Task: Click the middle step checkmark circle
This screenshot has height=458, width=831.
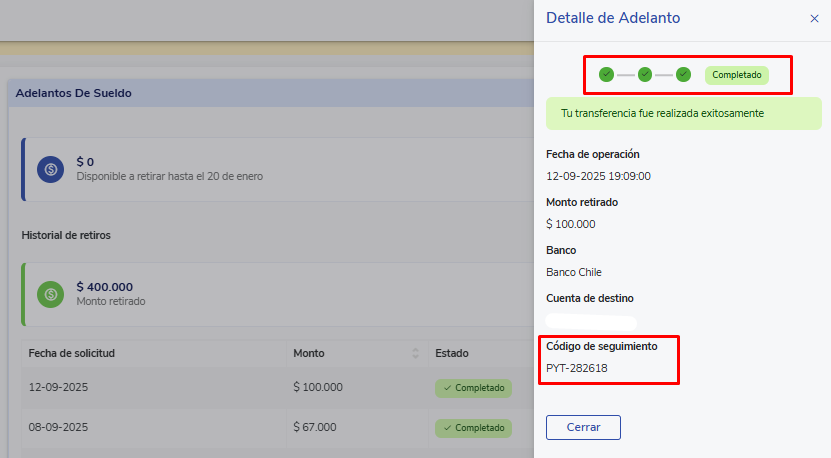Action: 645,74
